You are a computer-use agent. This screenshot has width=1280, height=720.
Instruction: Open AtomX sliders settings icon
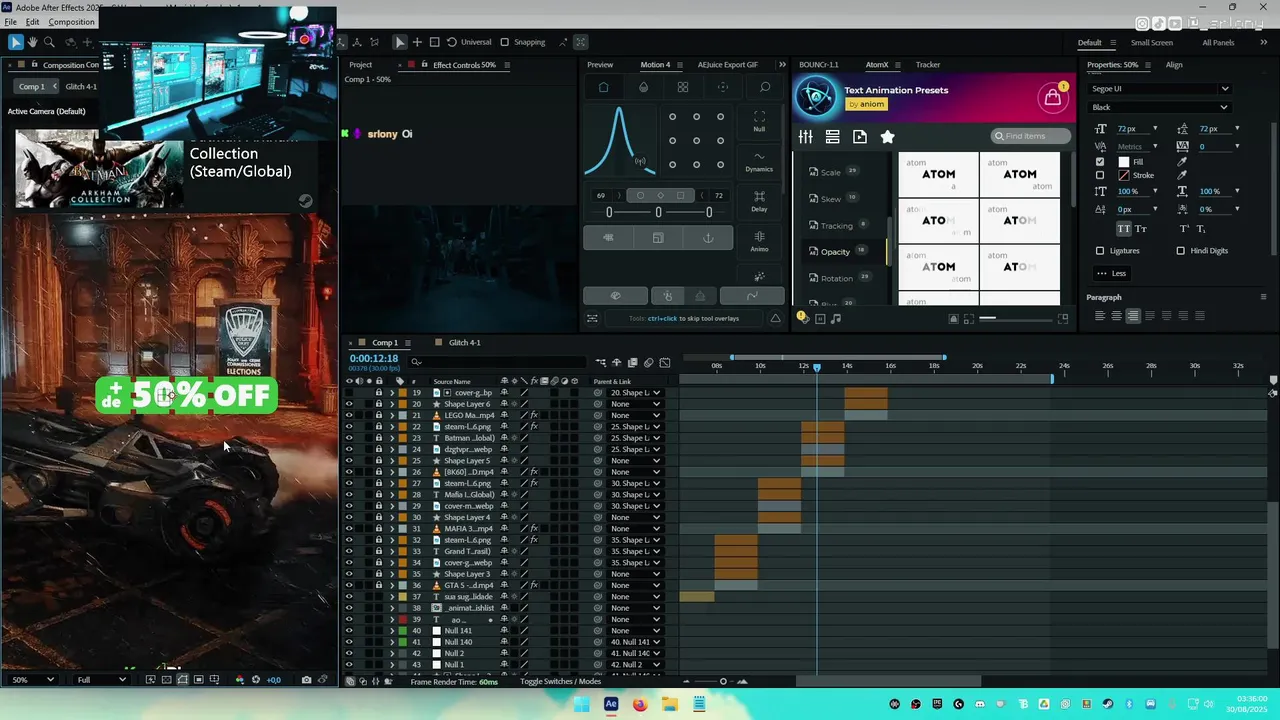pos(806,137)
